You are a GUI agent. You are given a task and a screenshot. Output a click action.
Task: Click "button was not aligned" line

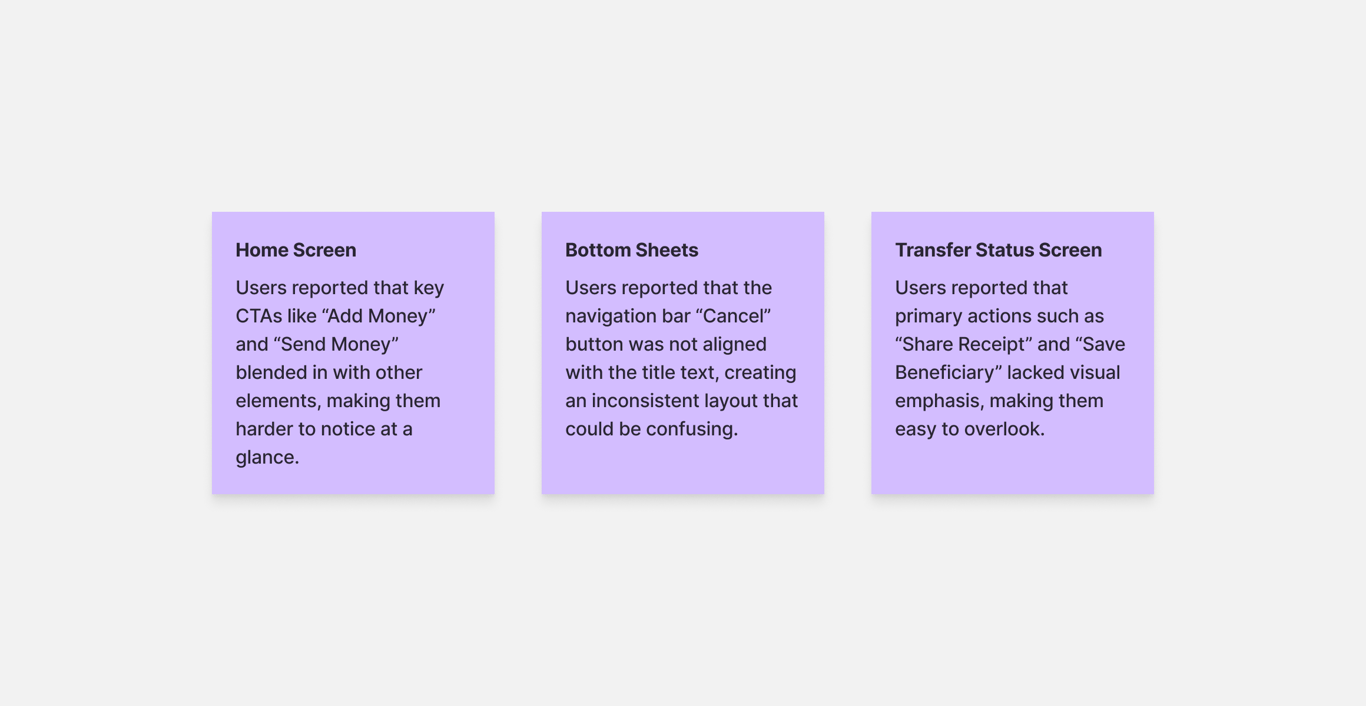[x=665, y=344]
